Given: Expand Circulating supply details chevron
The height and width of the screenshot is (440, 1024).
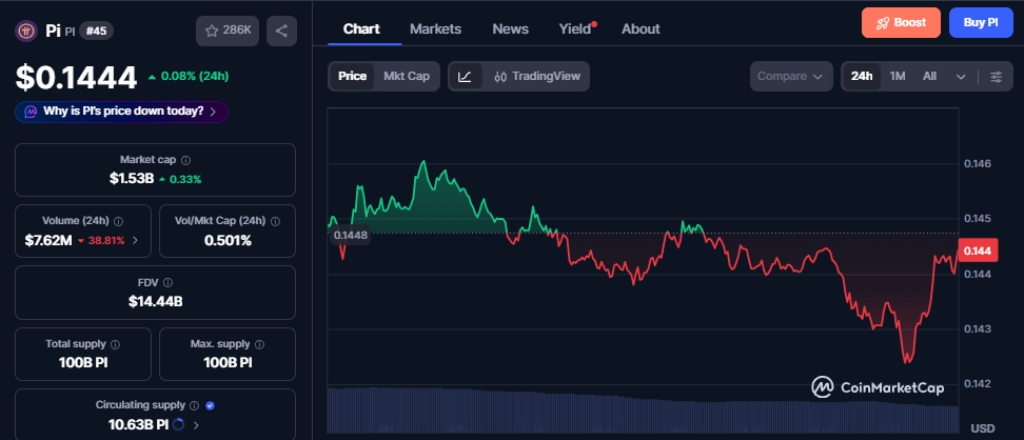Looking at the screenshot, I should tap(196, 425).
